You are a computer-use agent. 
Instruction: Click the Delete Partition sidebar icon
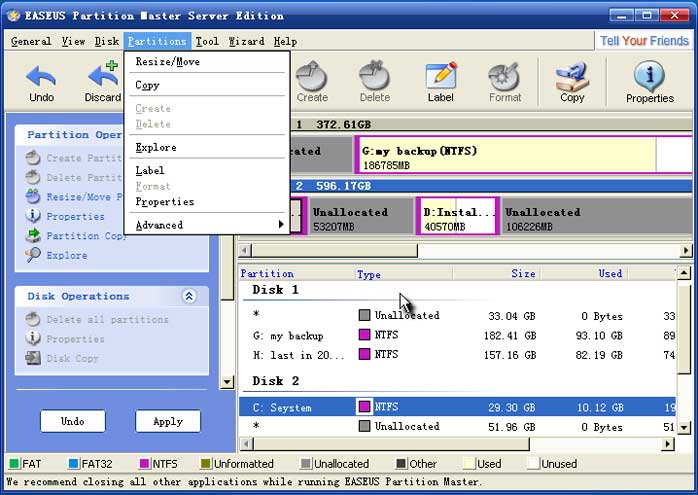pos(33,178)
